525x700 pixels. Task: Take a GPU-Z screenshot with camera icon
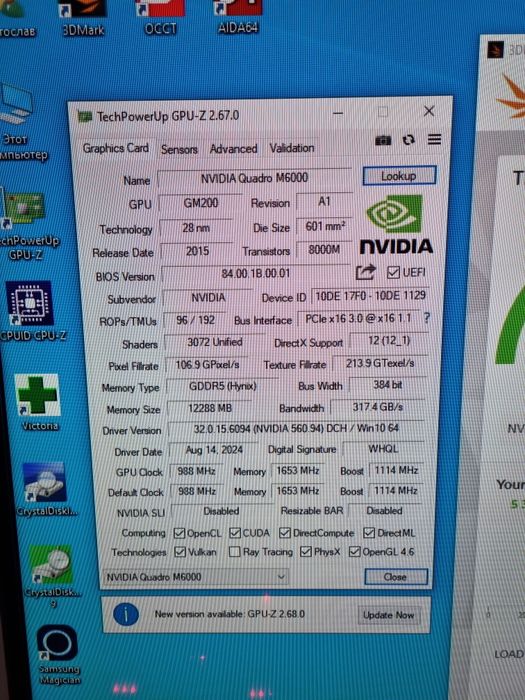coord(383,141)
